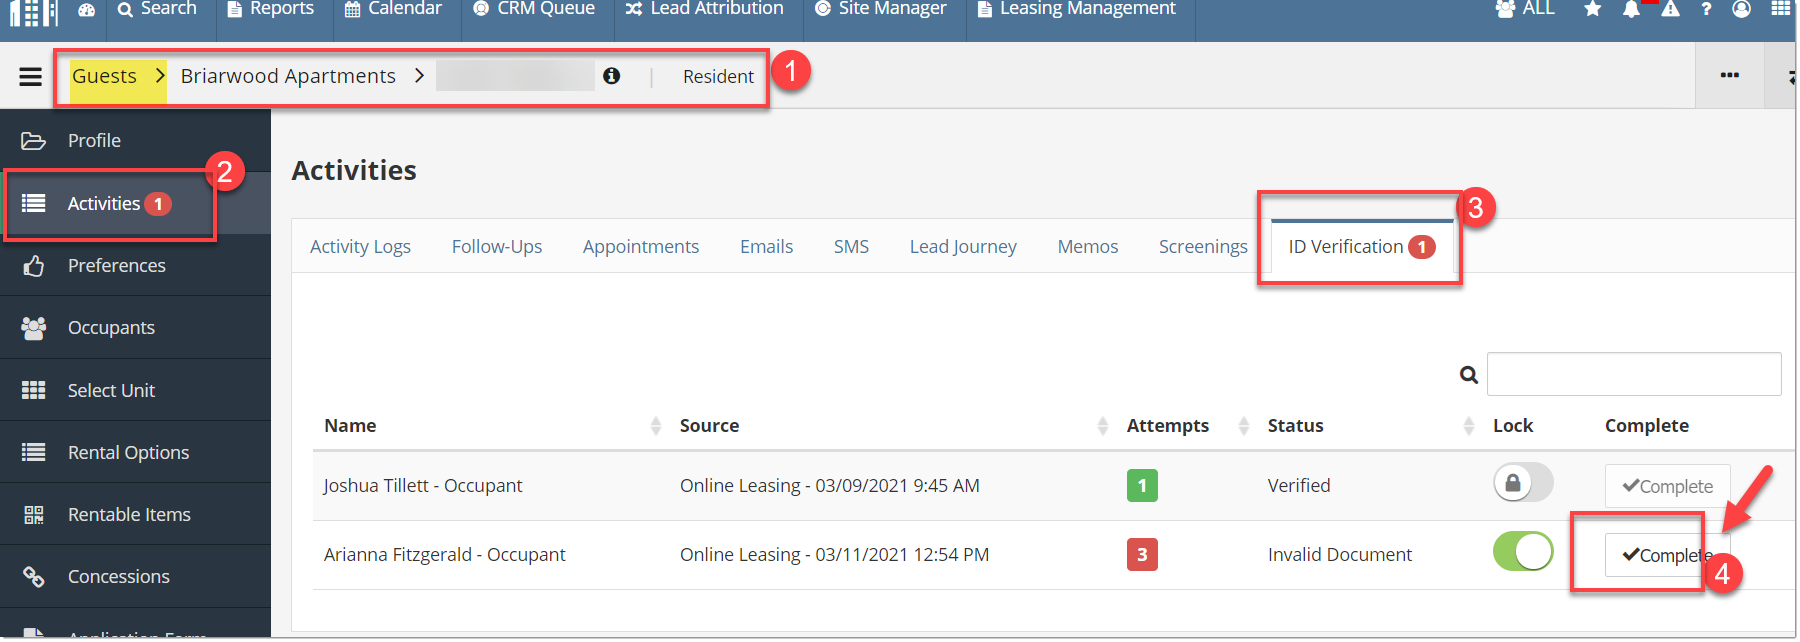Screen dimensions: 1800x642
Task: Click the Profile folder icon
Action: 34,141
